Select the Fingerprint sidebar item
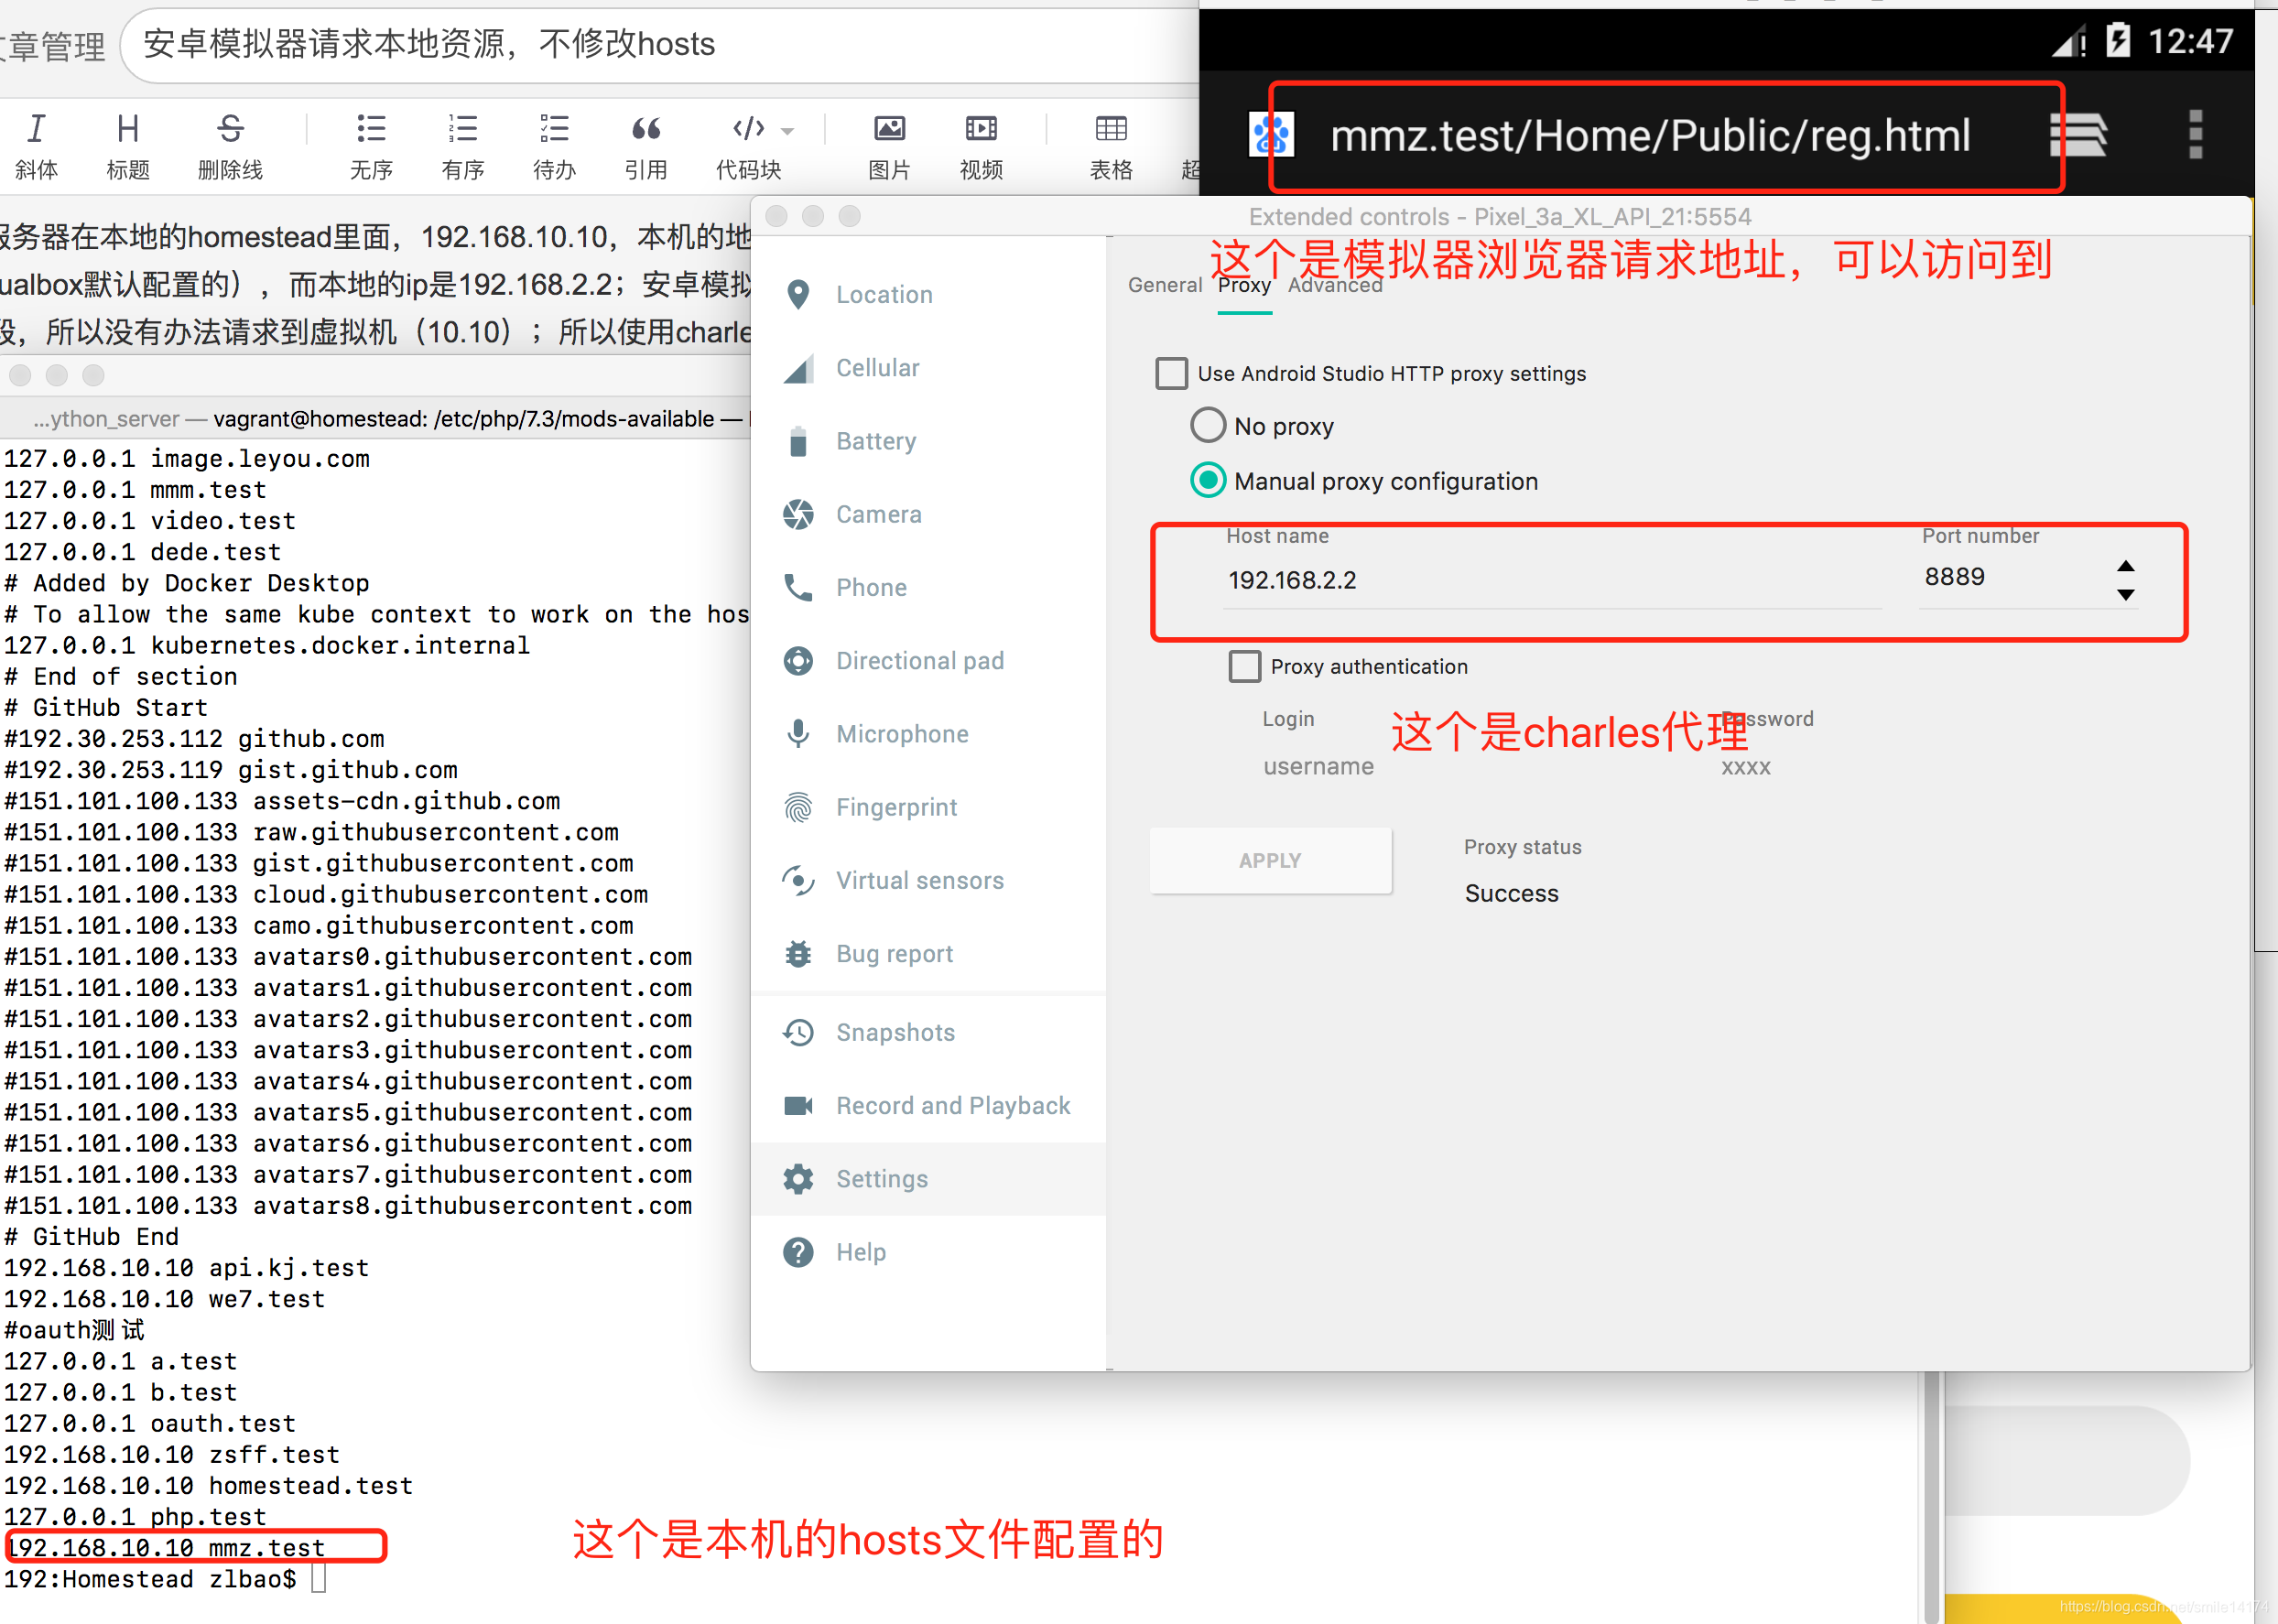The width and height of the screenshot is (2278, 1624). tap(896, 807)
